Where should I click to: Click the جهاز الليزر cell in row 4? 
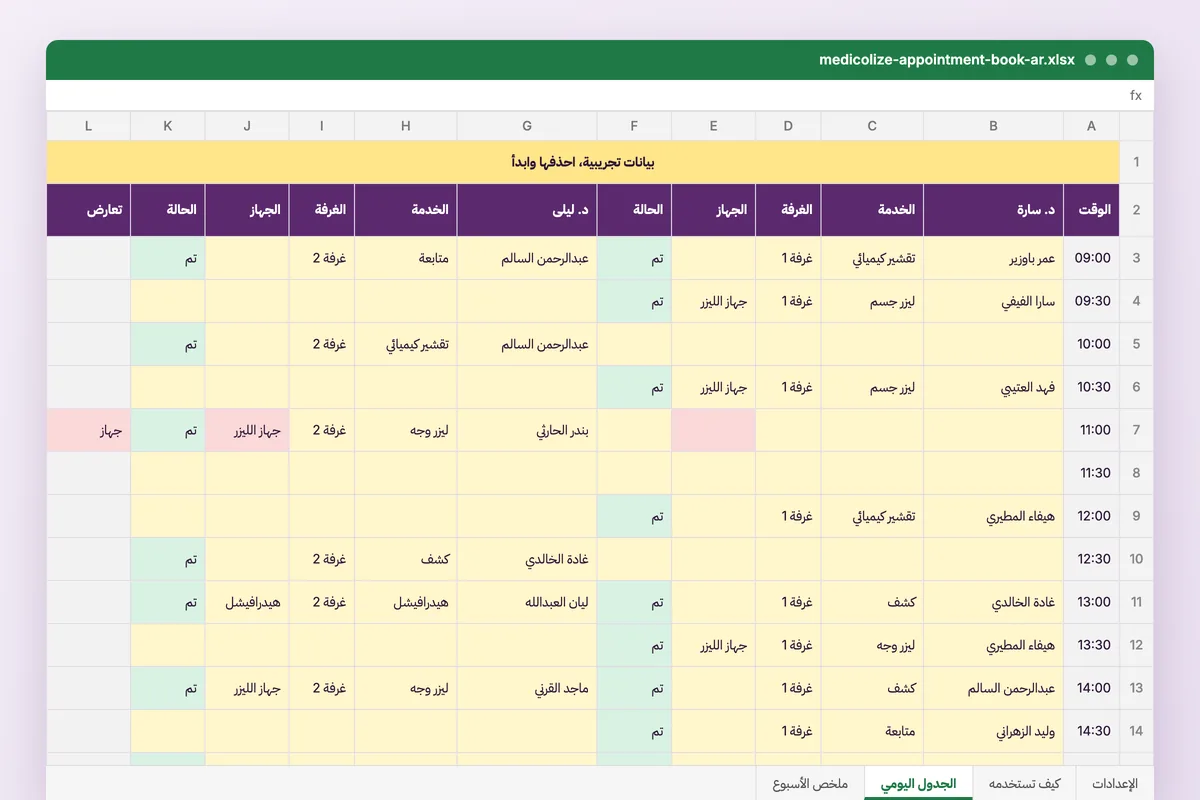coord(713,301)
